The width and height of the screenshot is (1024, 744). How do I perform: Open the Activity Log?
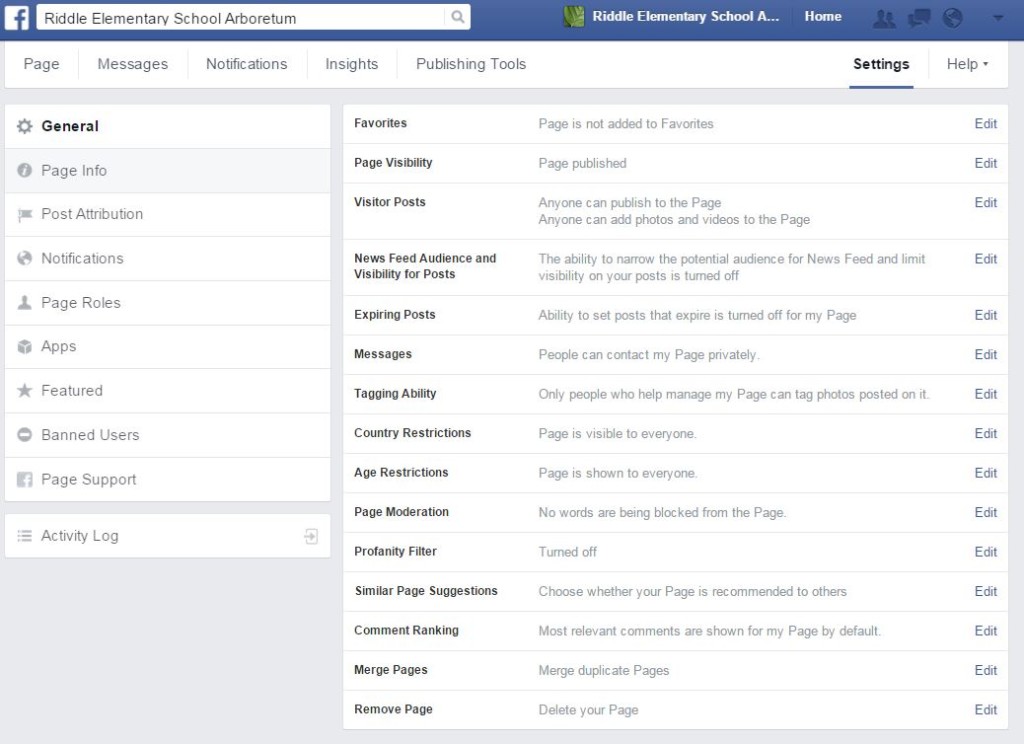pyautogui.click(x=168, y=536)
